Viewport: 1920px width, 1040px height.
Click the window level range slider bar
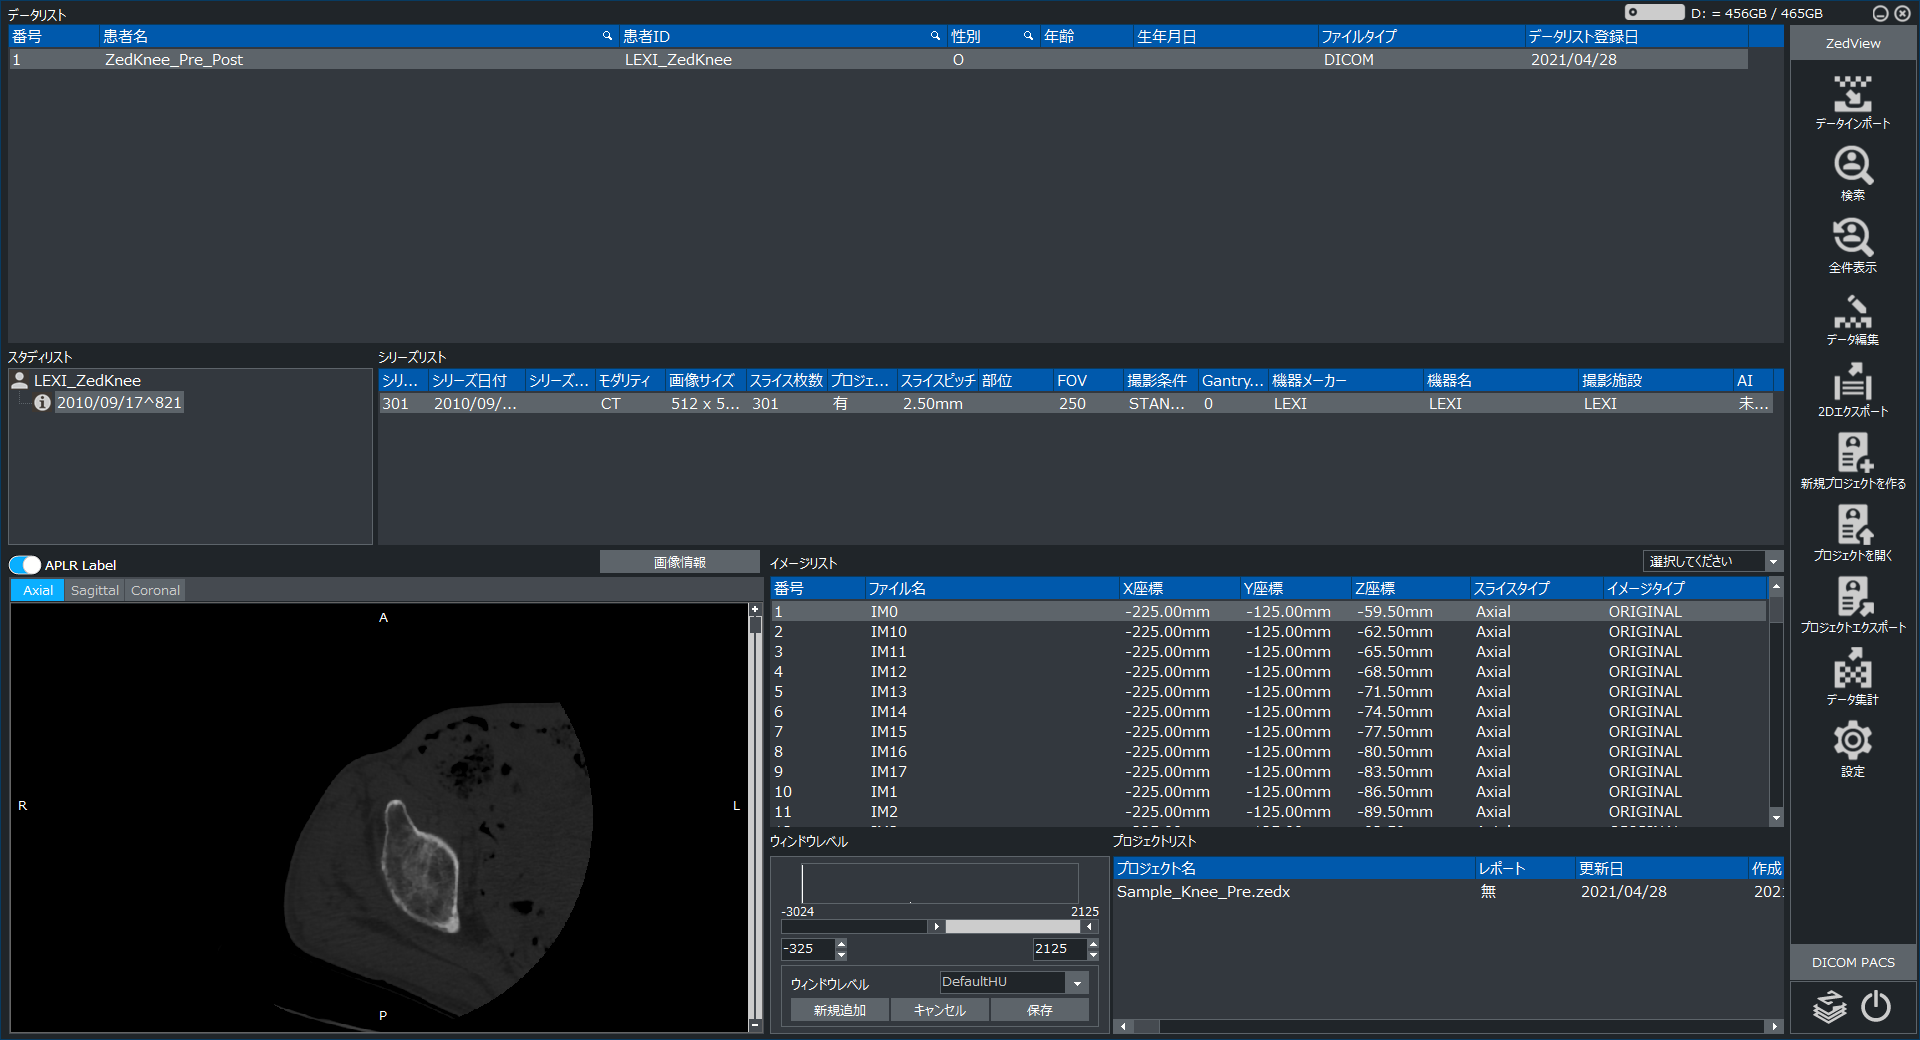(939, 926)
